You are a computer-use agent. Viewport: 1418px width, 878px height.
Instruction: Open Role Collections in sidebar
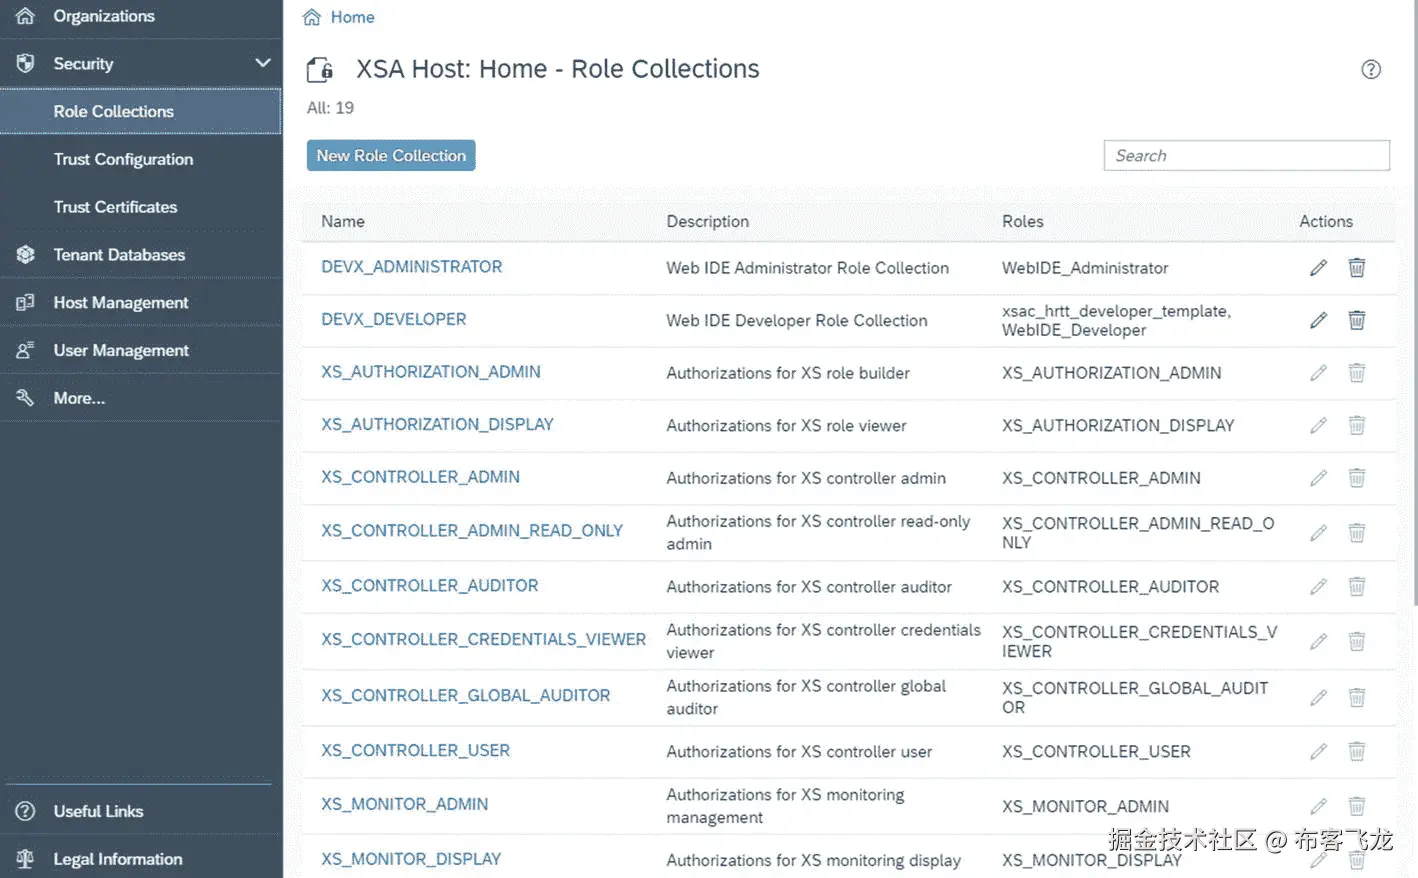click(x=140, y=111)
